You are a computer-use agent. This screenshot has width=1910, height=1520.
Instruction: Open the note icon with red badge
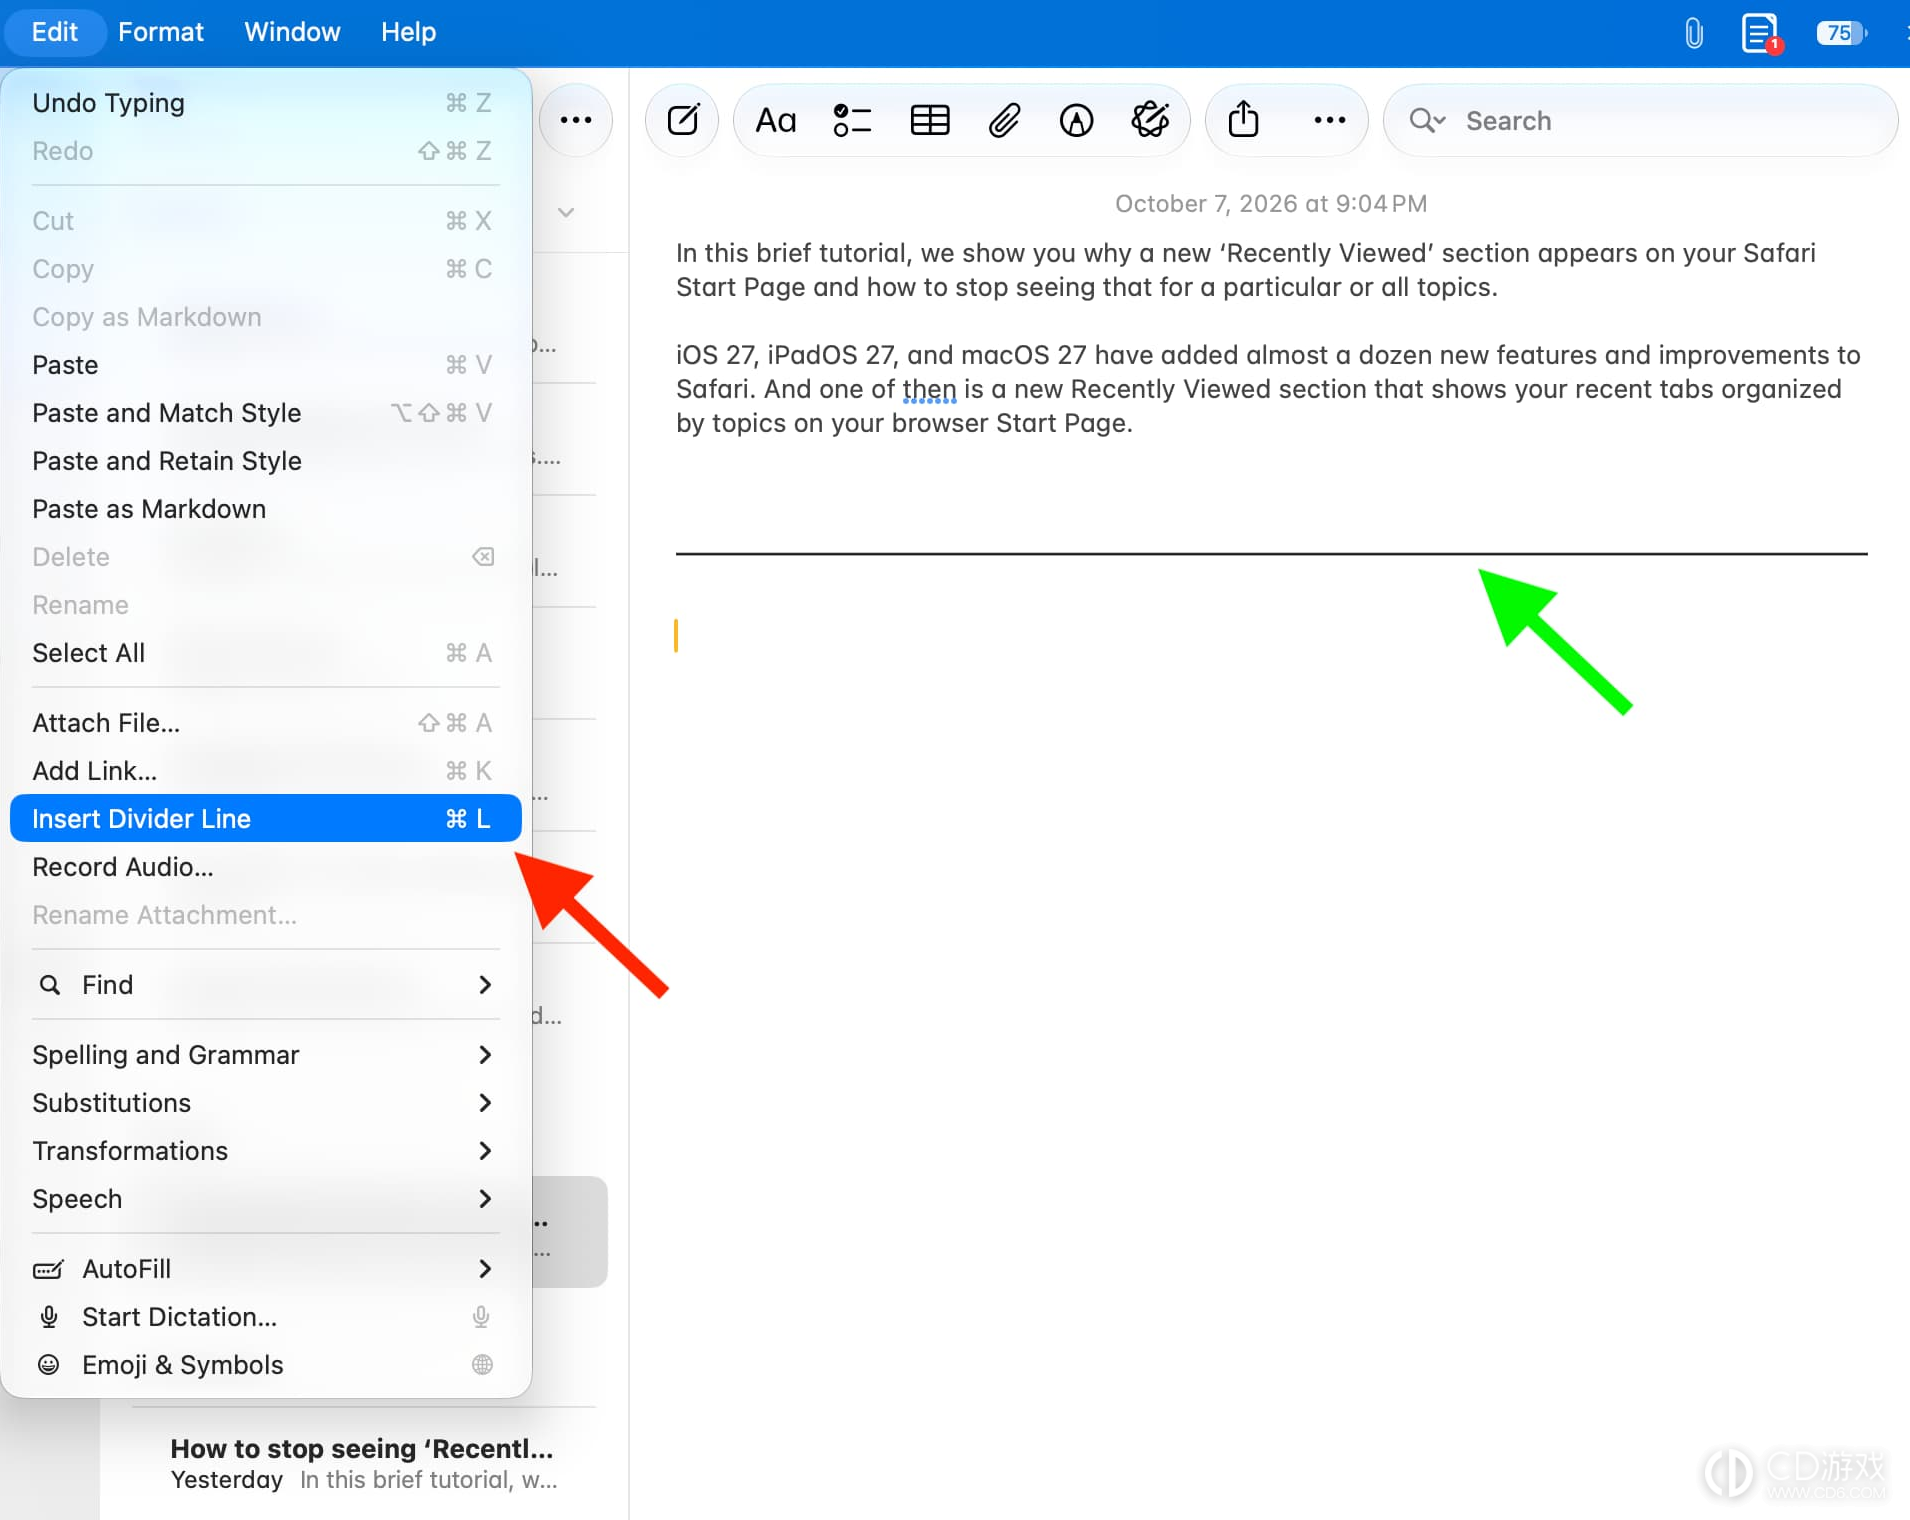[x=1761, y=33]
